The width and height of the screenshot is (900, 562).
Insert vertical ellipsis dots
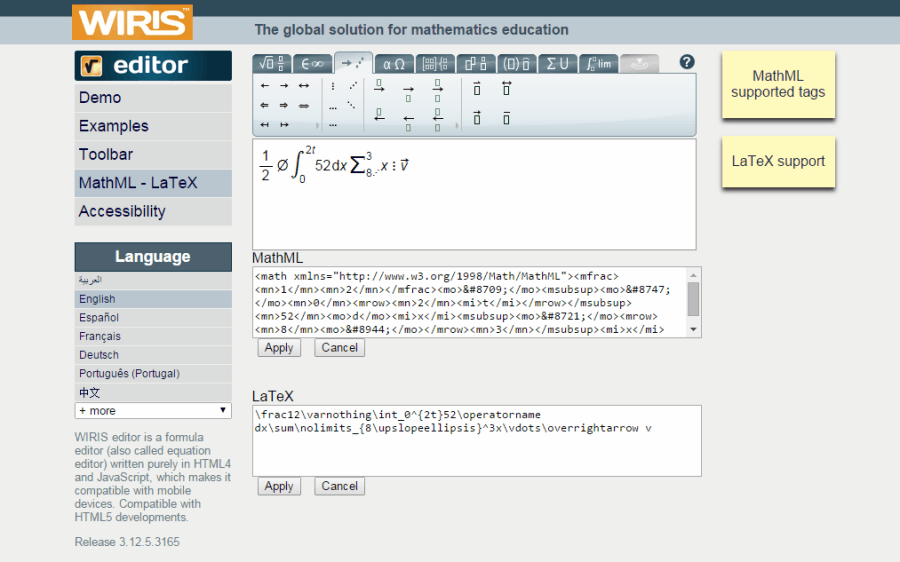[x=333, y=86]
